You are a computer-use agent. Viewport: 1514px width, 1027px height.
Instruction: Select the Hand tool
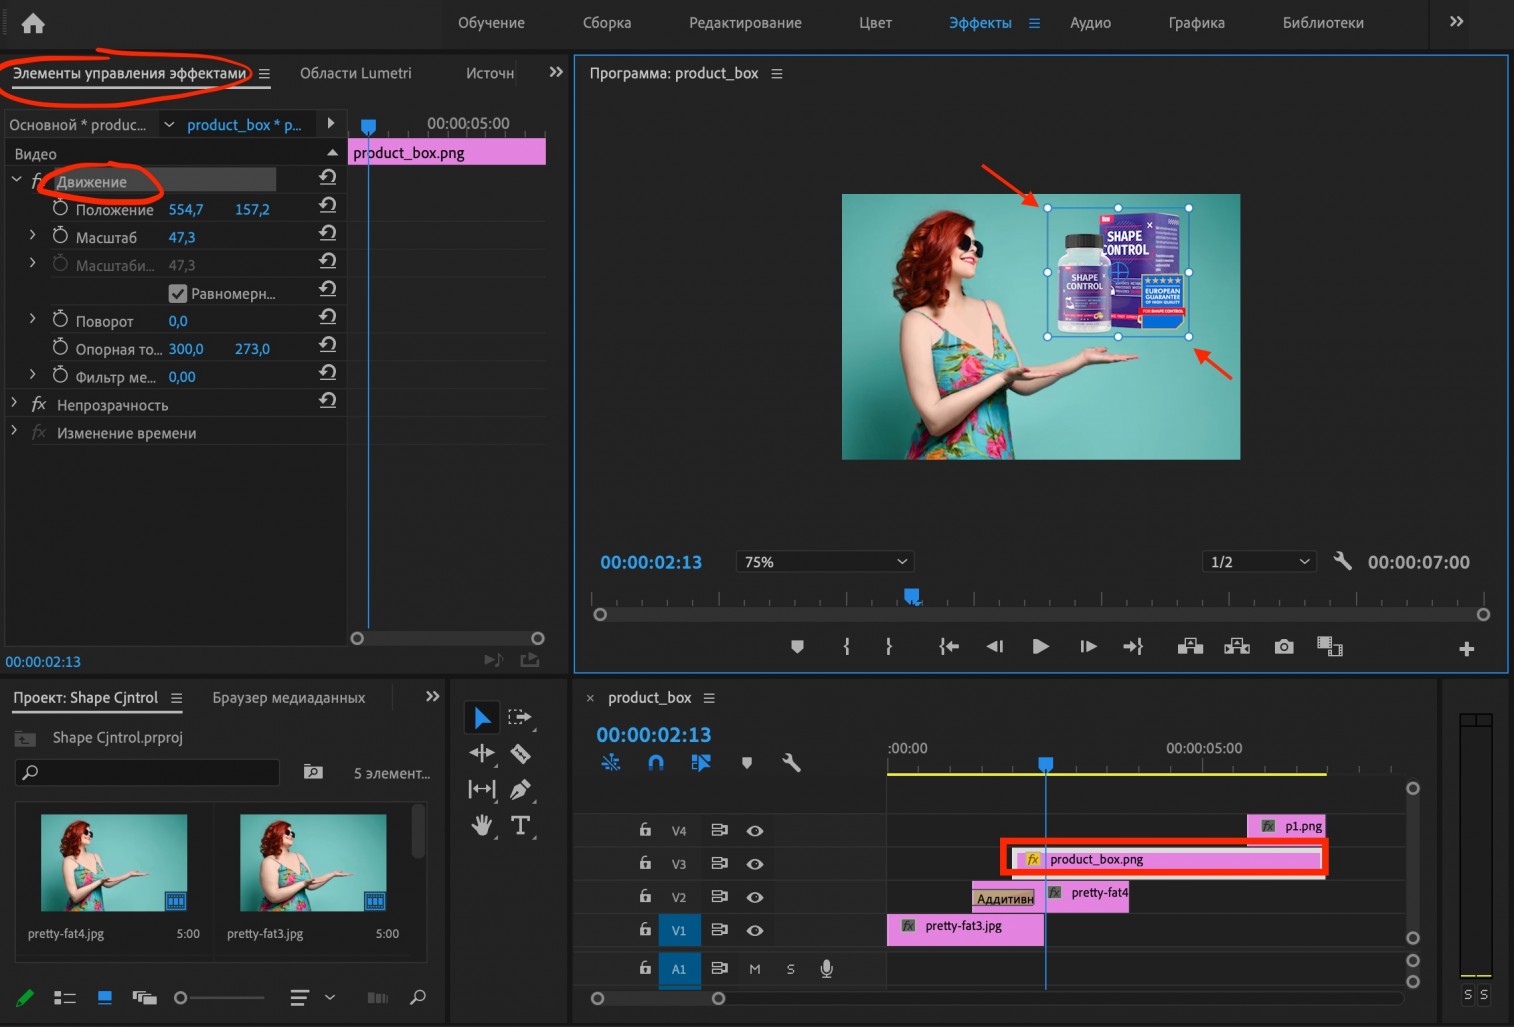point(482,825)
